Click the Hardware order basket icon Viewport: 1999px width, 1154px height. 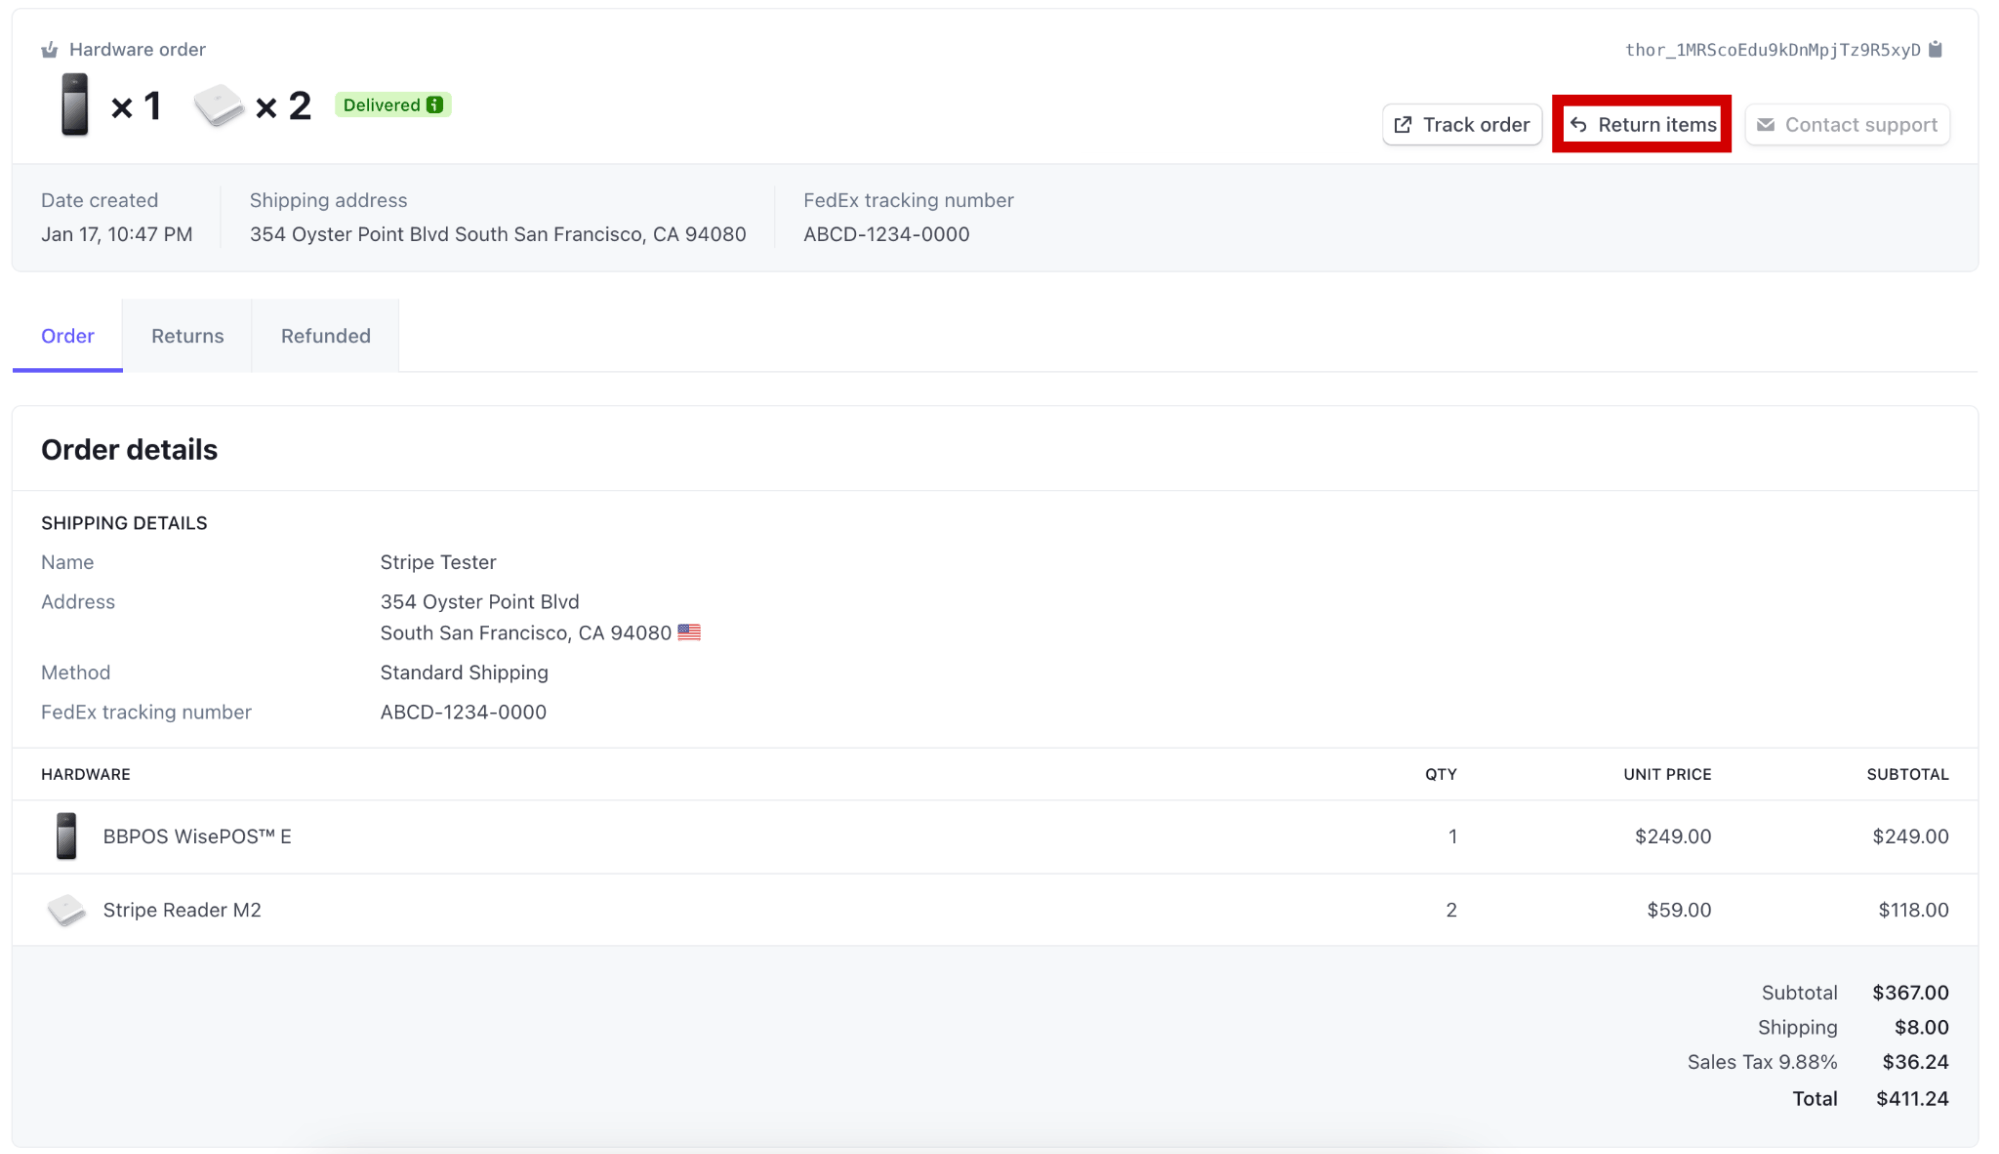(x=49, y=49)
